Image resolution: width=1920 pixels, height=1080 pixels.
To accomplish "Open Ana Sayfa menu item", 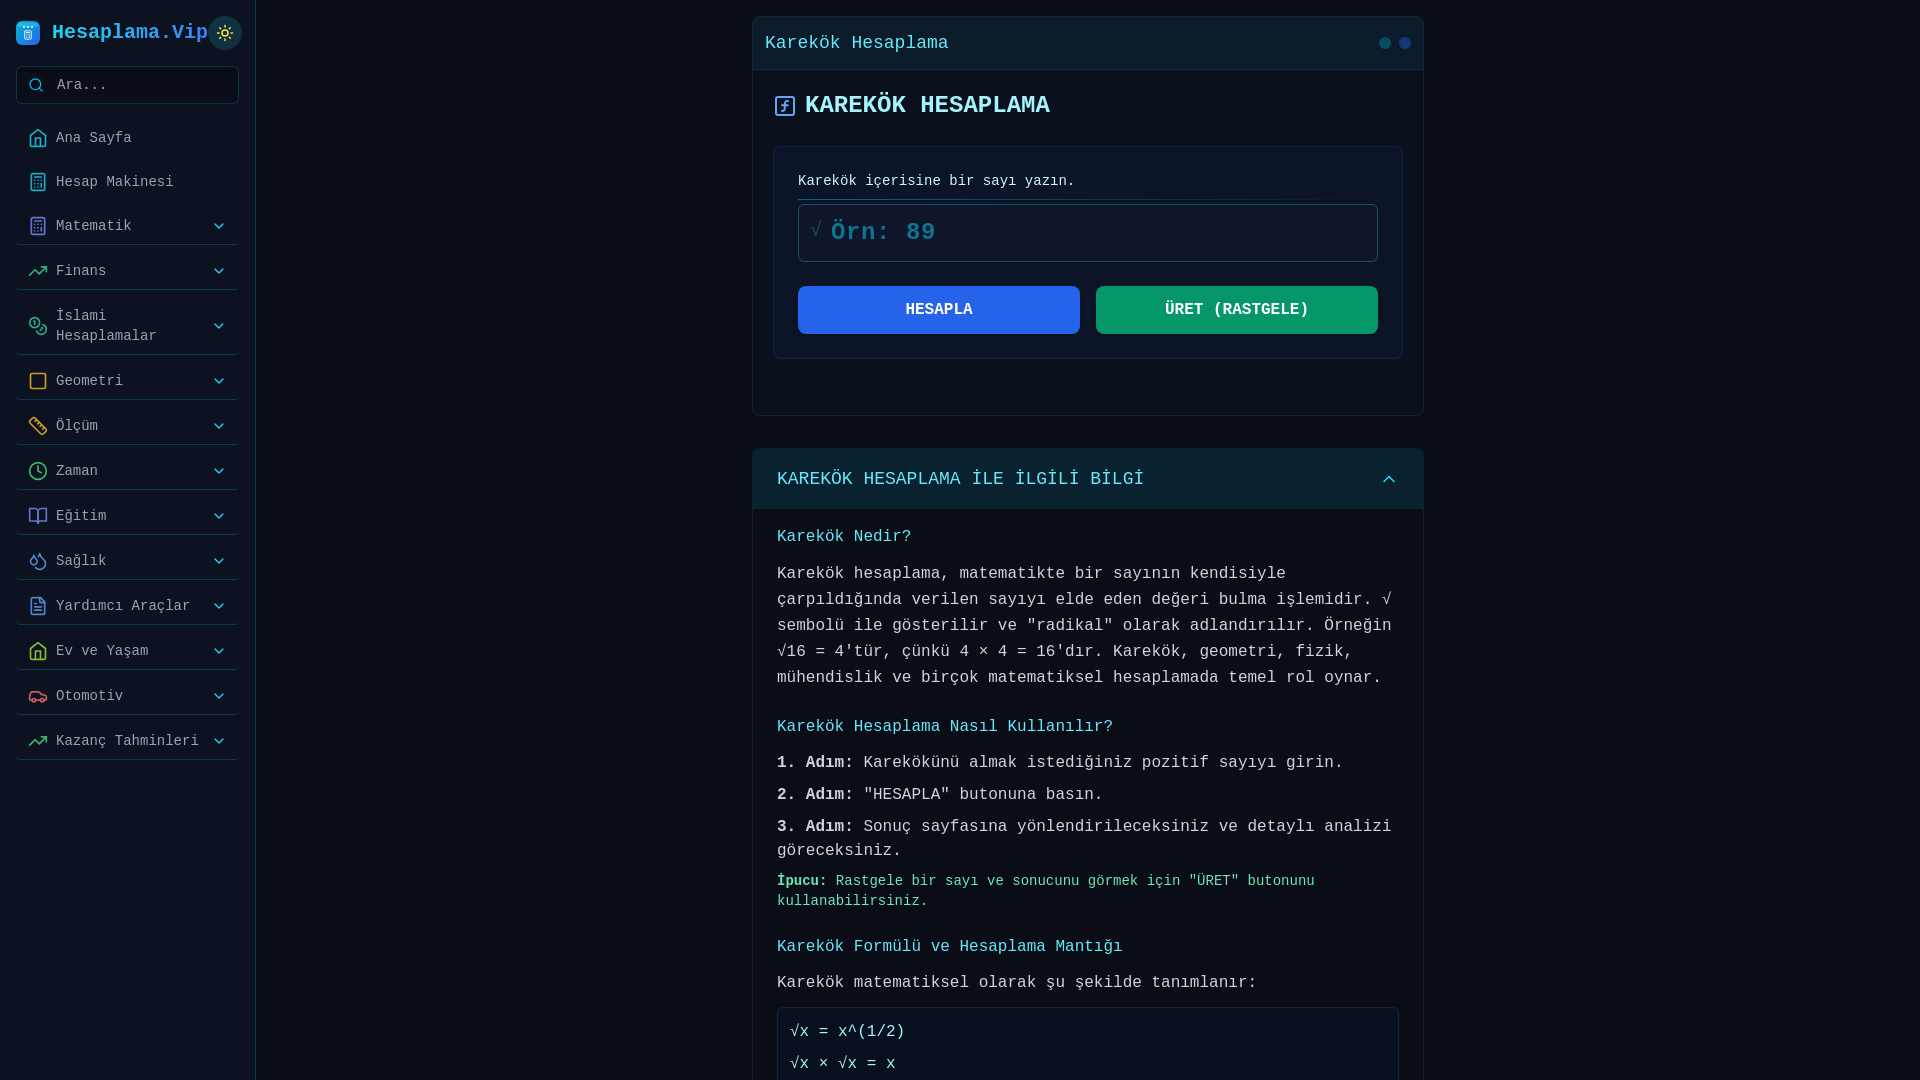I will pyautogui.click(x=127, y=138).
